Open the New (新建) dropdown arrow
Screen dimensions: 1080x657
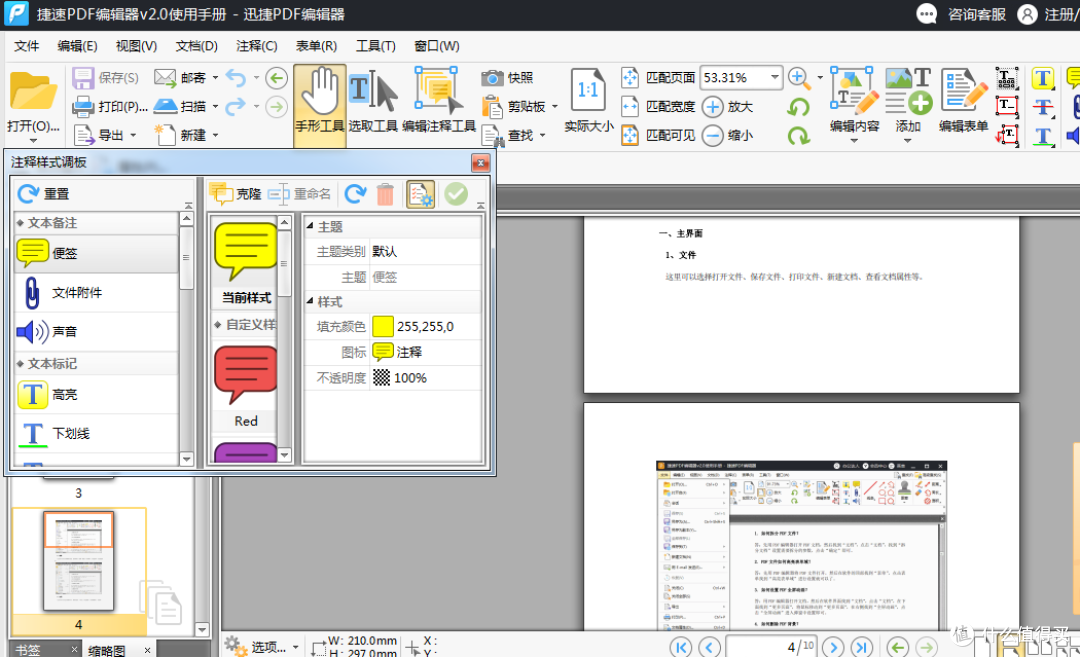coord(215,136)
